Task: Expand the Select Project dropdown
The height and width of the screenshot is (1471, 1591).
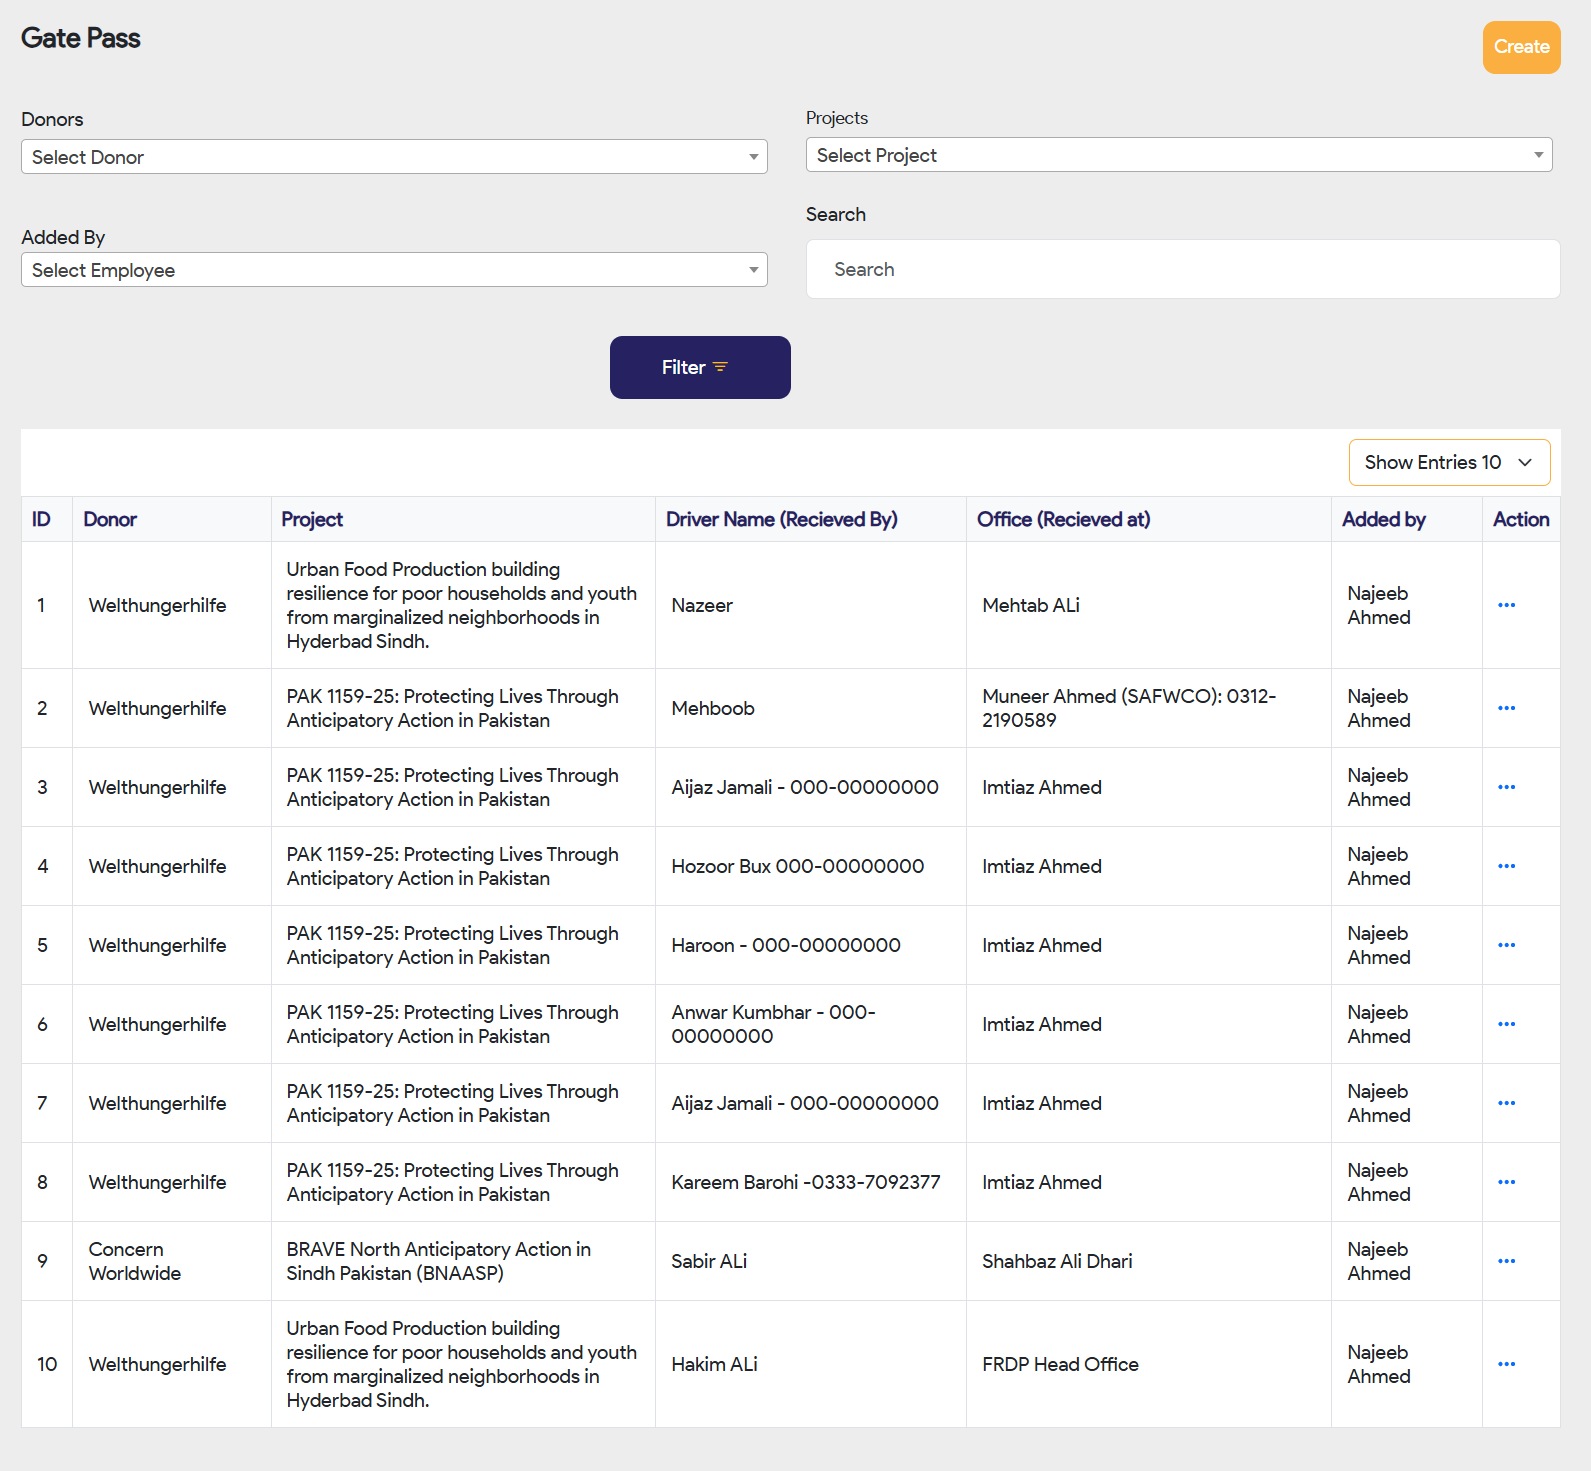Action: pyautogui.click(x=1178, y=155)
